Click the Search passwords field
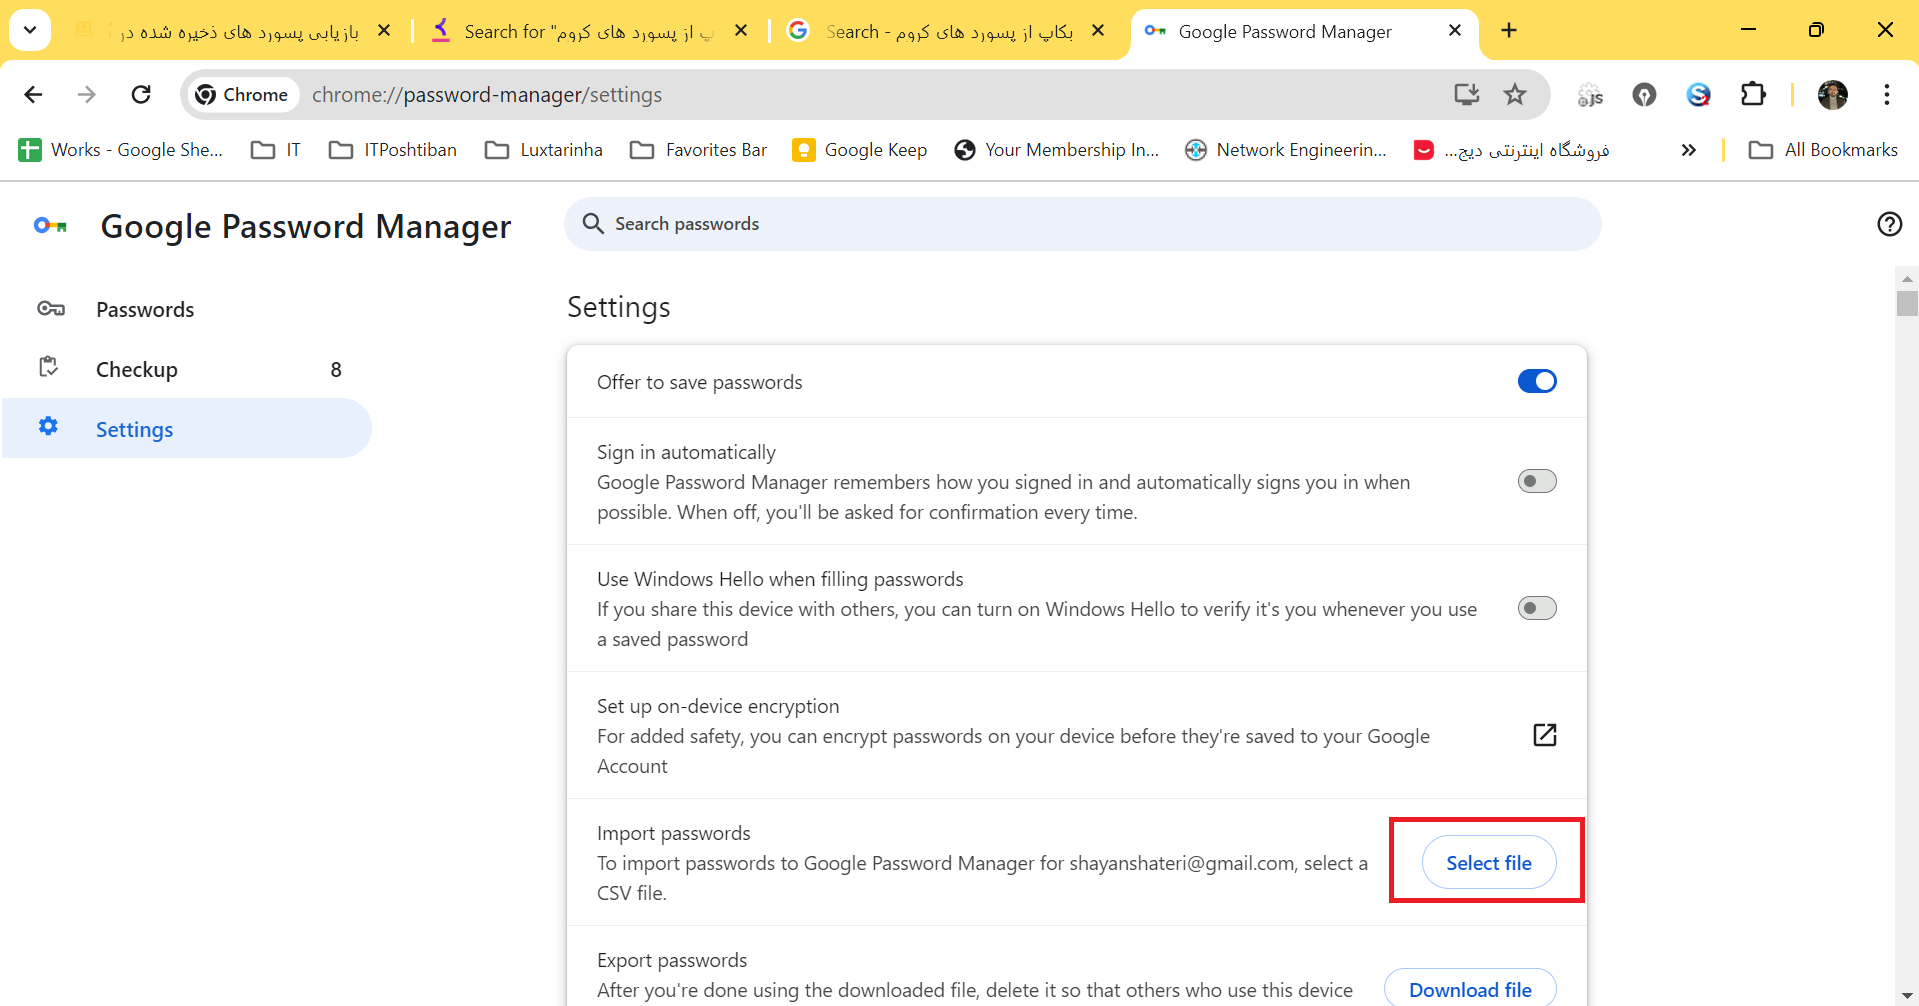1919x1006 pixels. tap(1083, 224)
